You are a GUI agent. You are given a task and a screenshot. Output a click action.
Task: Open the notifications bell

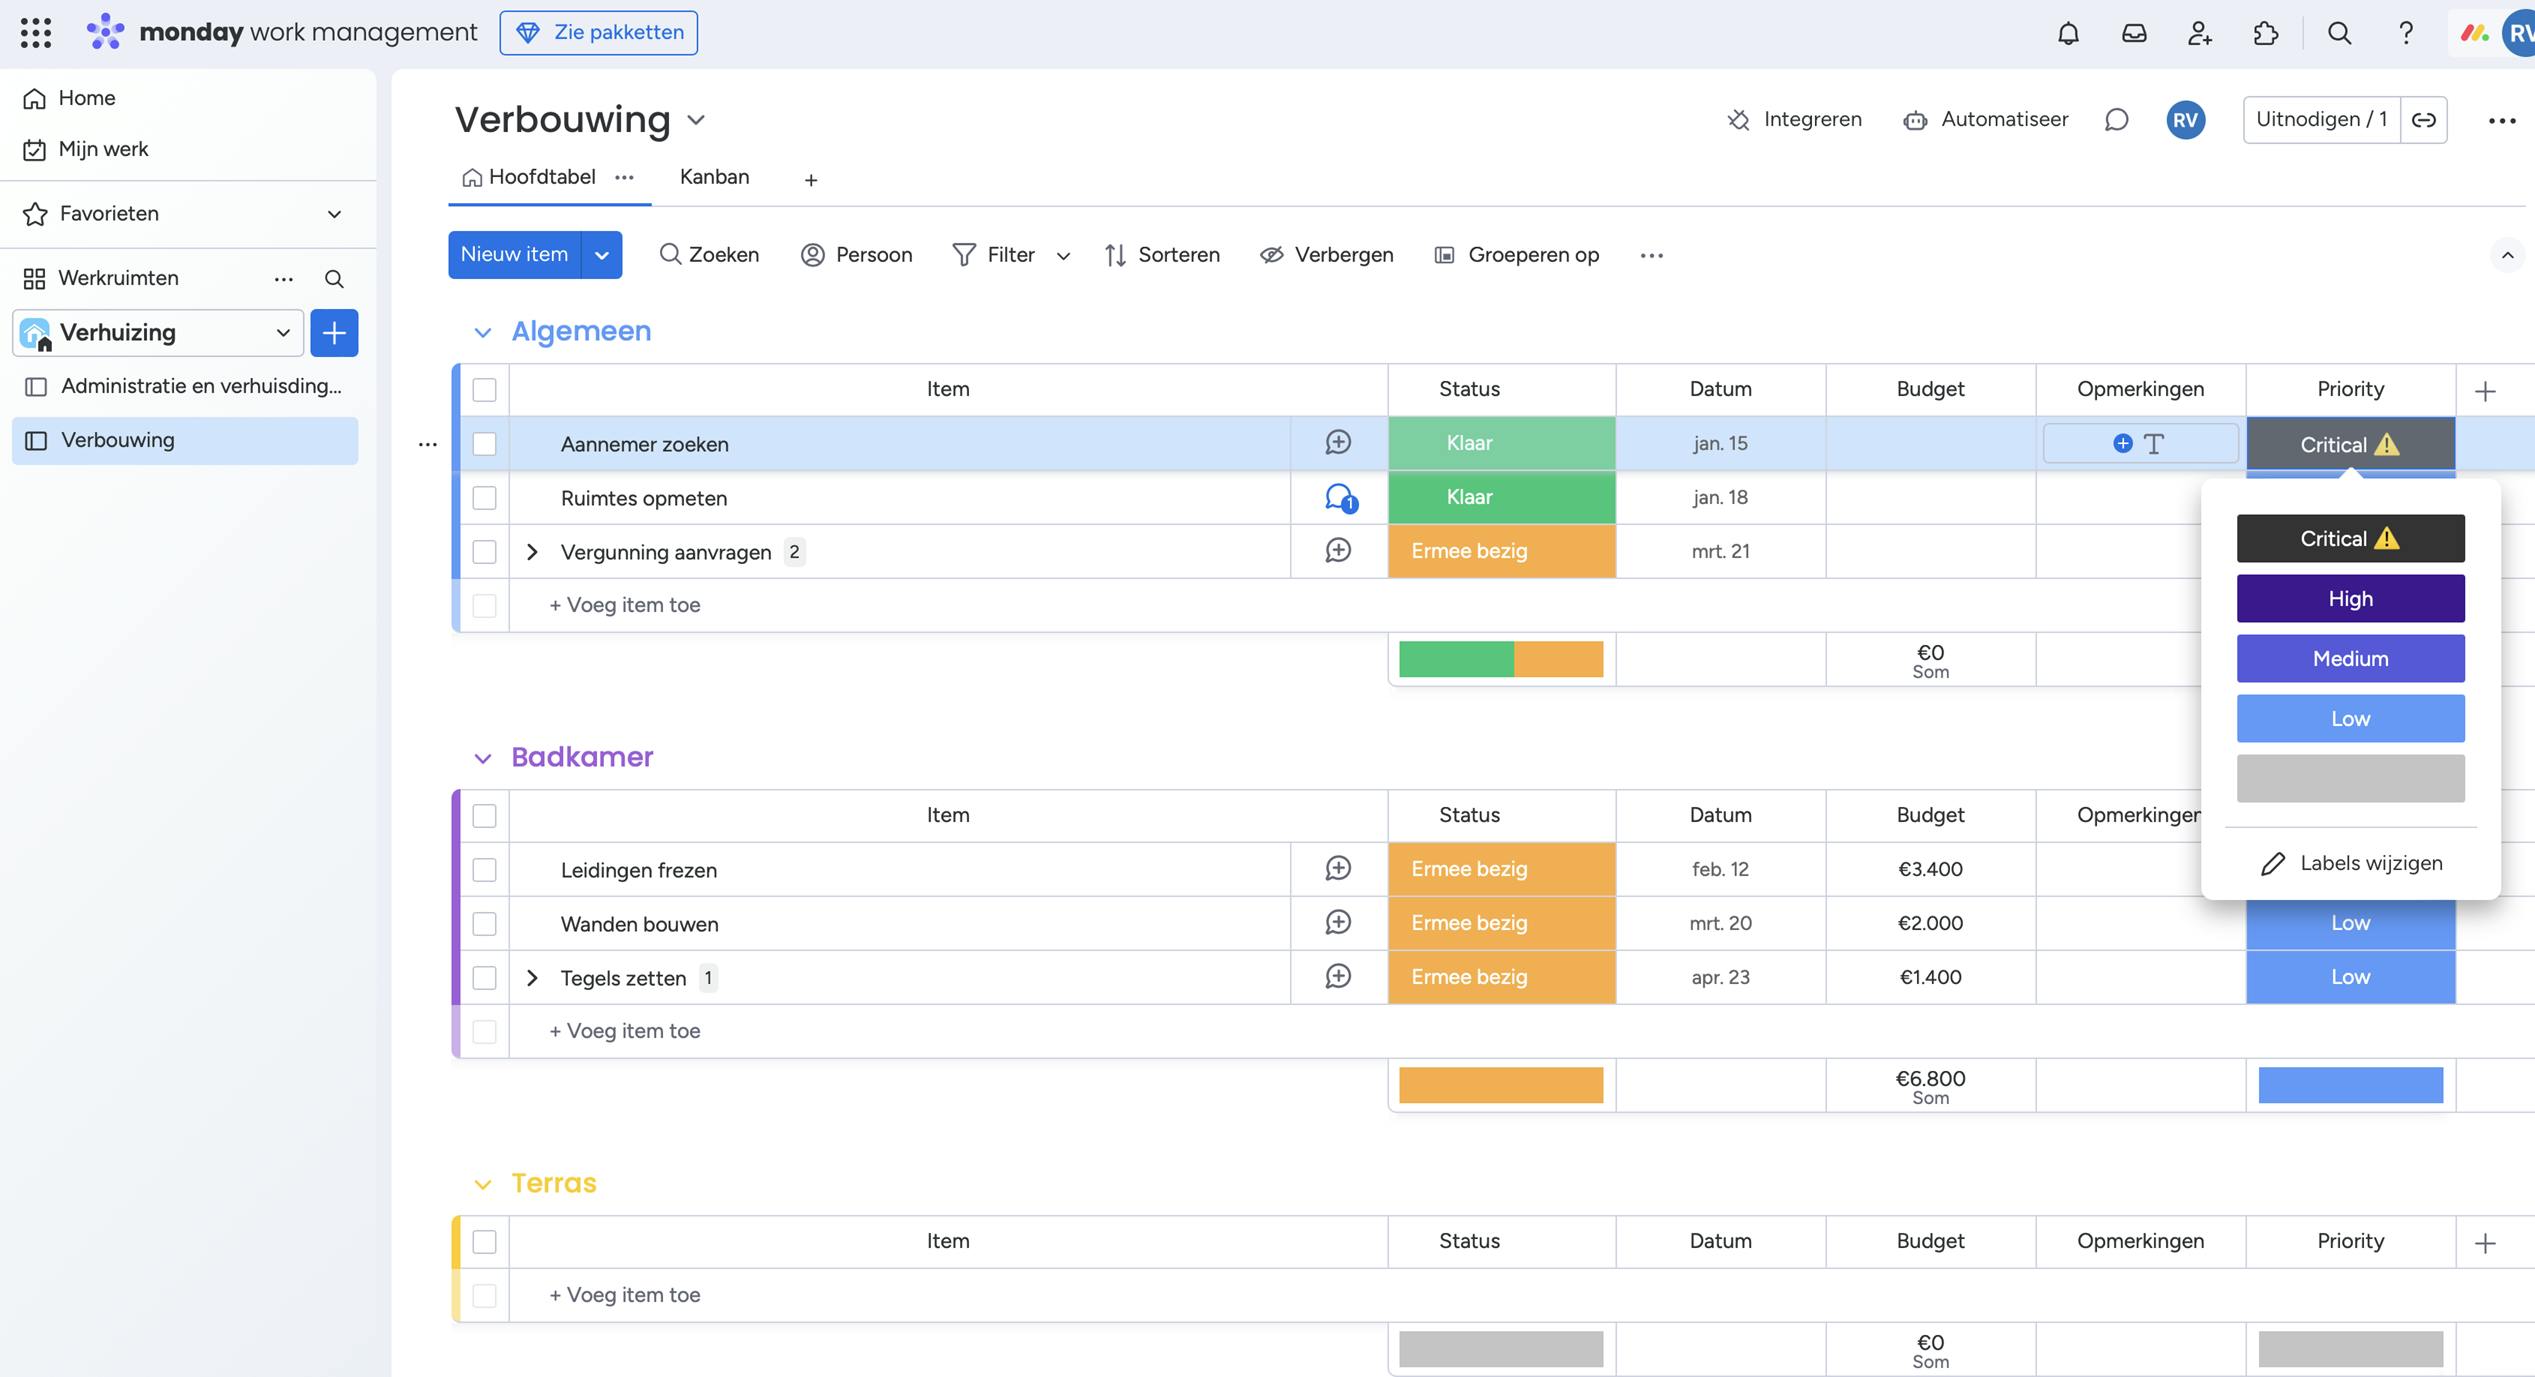pyautogui.click(x=2068, y=33)
